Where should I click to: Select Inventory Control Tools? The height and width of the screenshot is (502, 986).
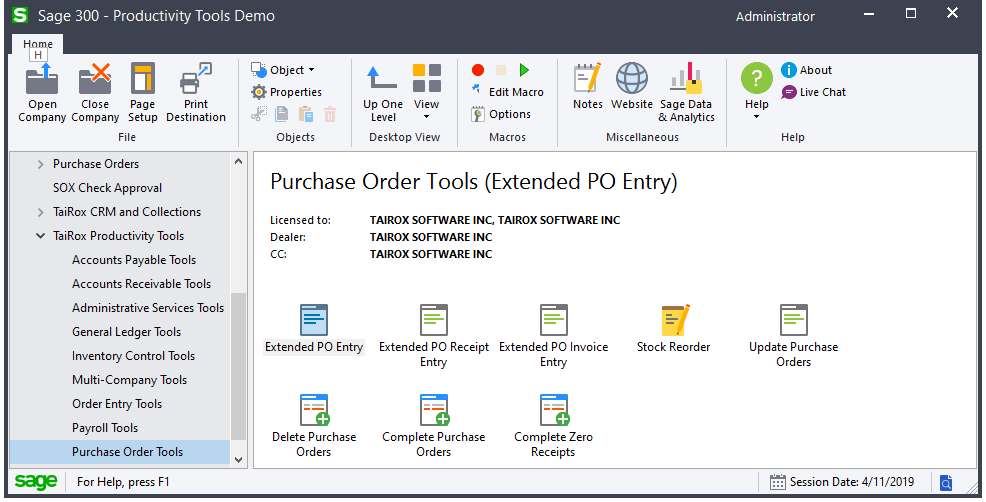click(x=133, y=355)
